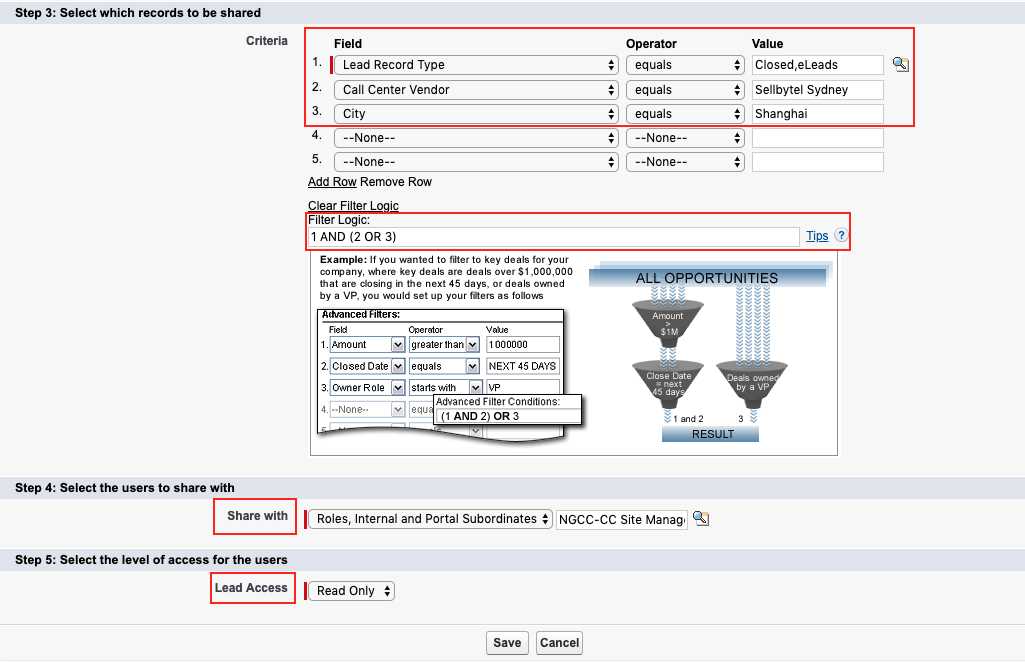
Task: Open row 4 field --None-- dropdown
Action: [476, 138]
